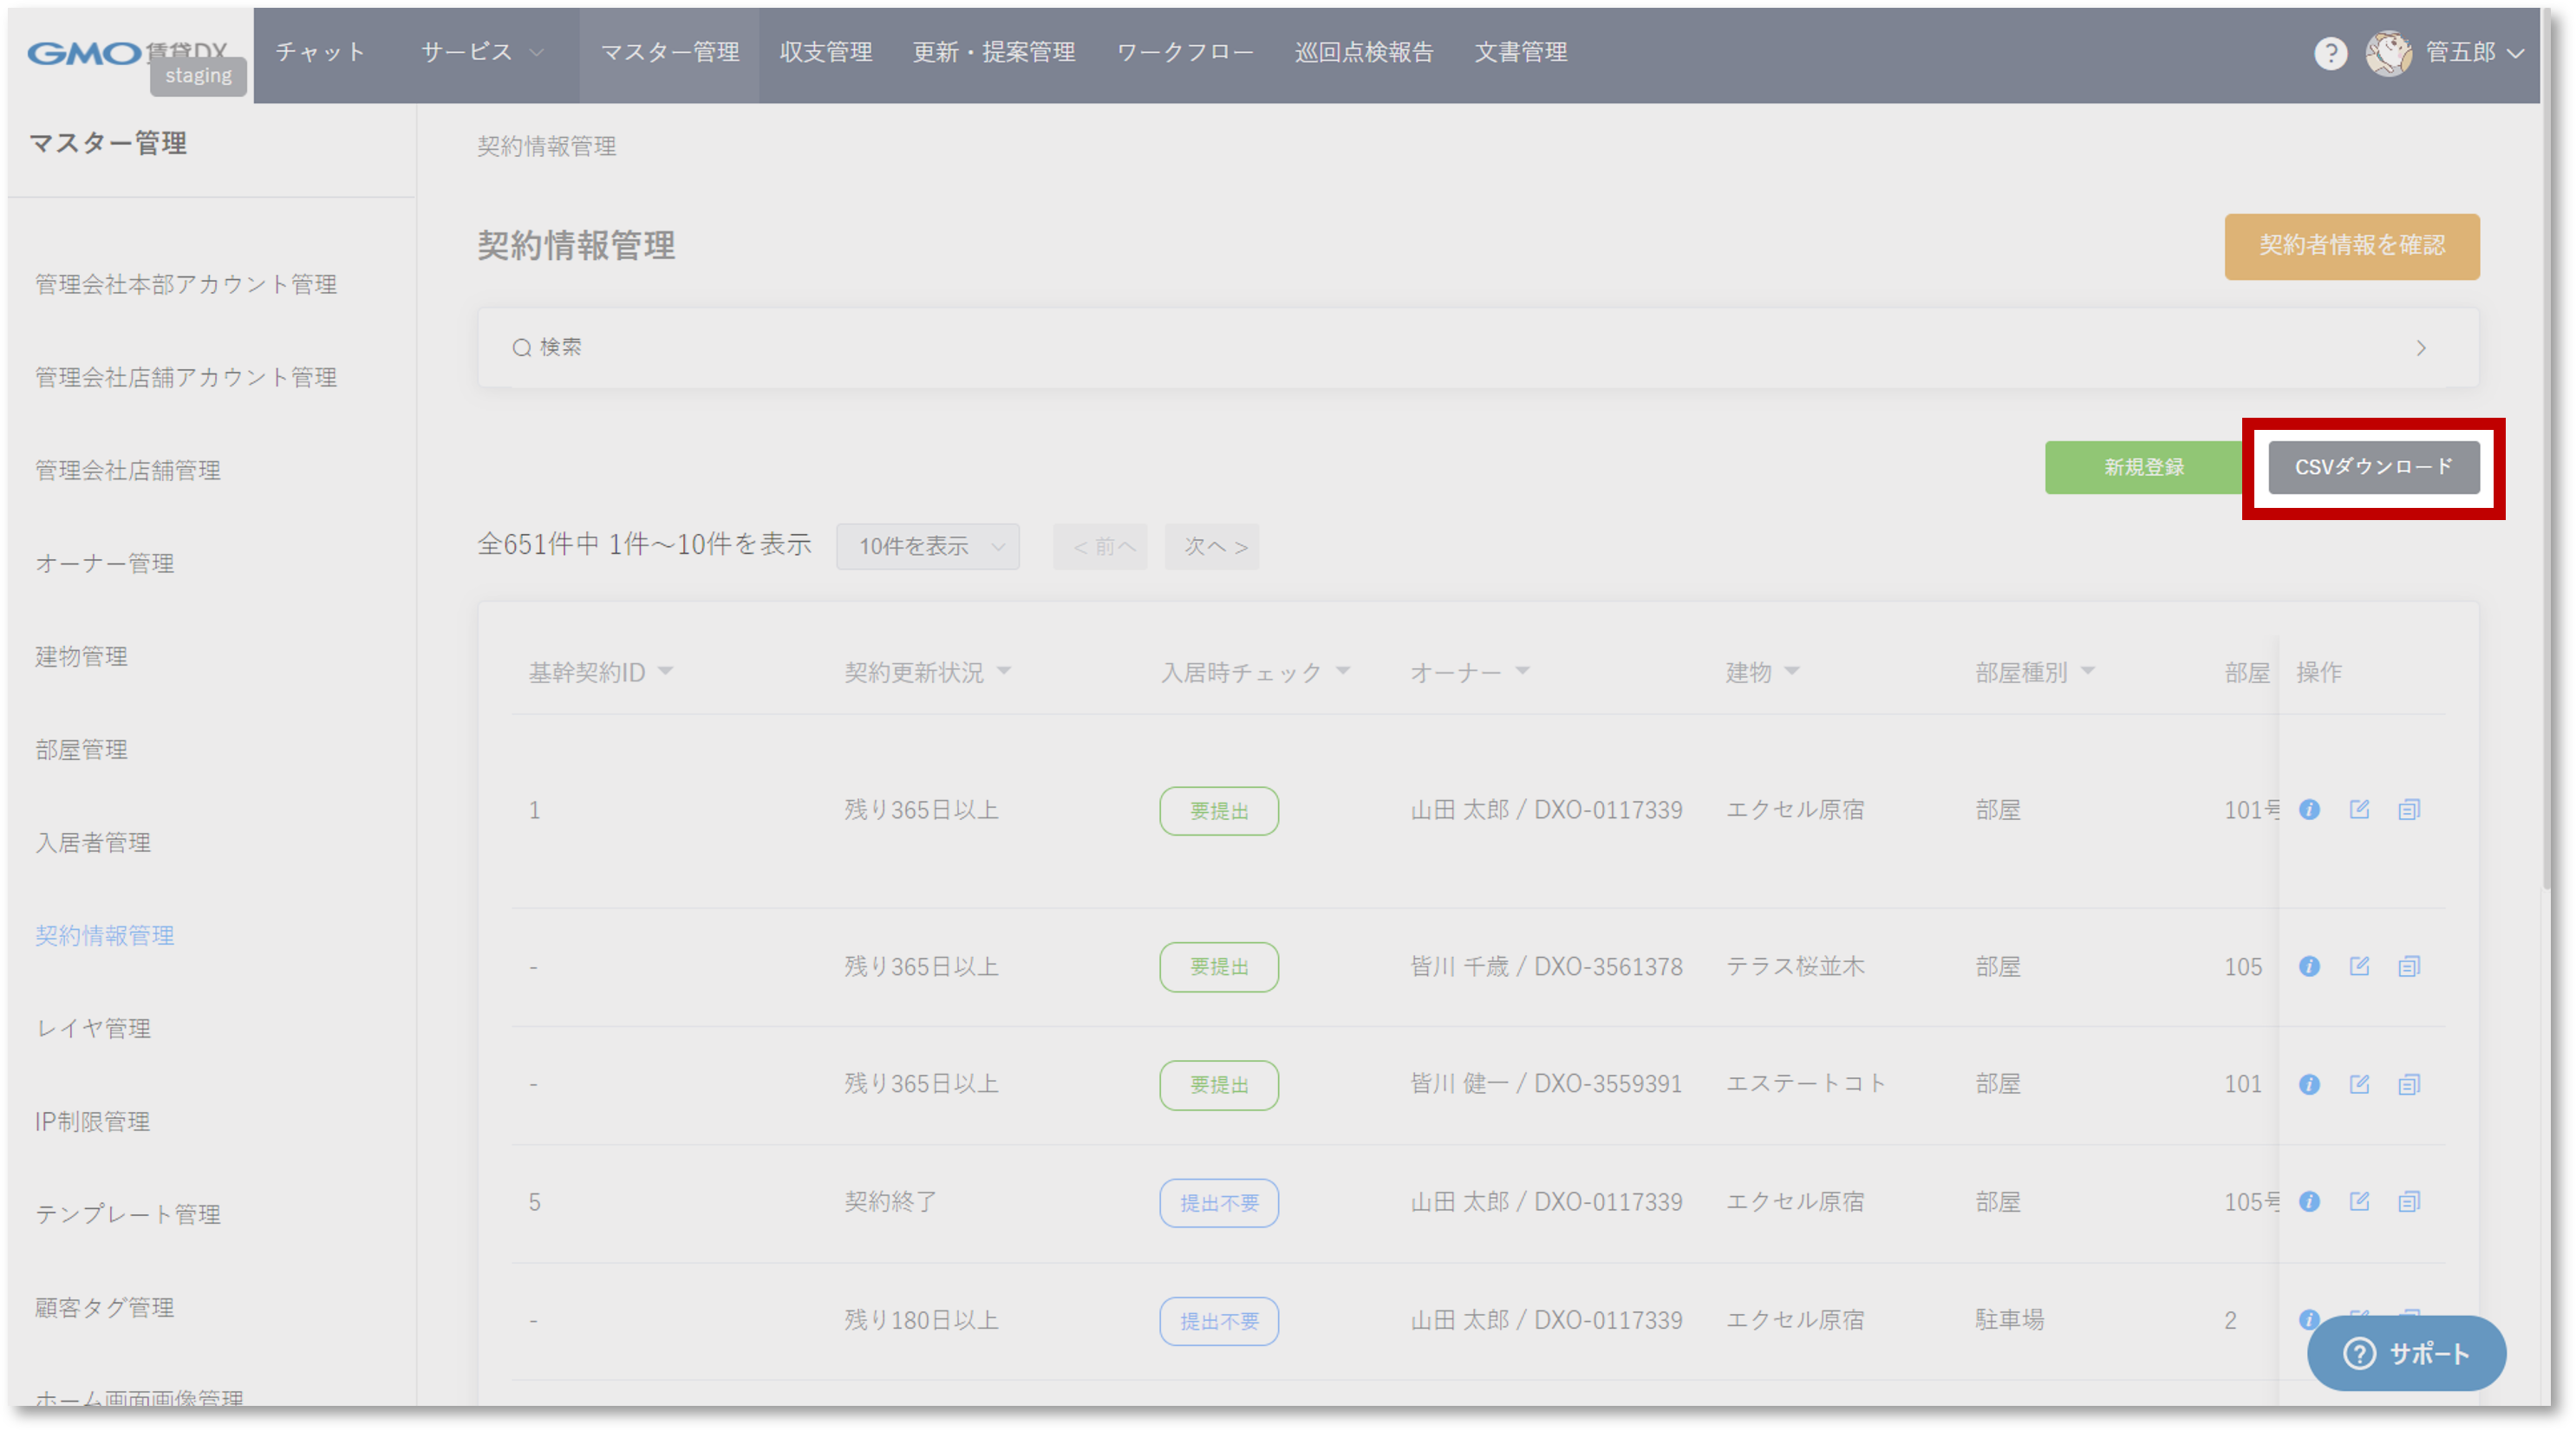This screenshot has height=1431, width=2576.
Task: Open the サポート support bubble
Action: point(2406,1354)
